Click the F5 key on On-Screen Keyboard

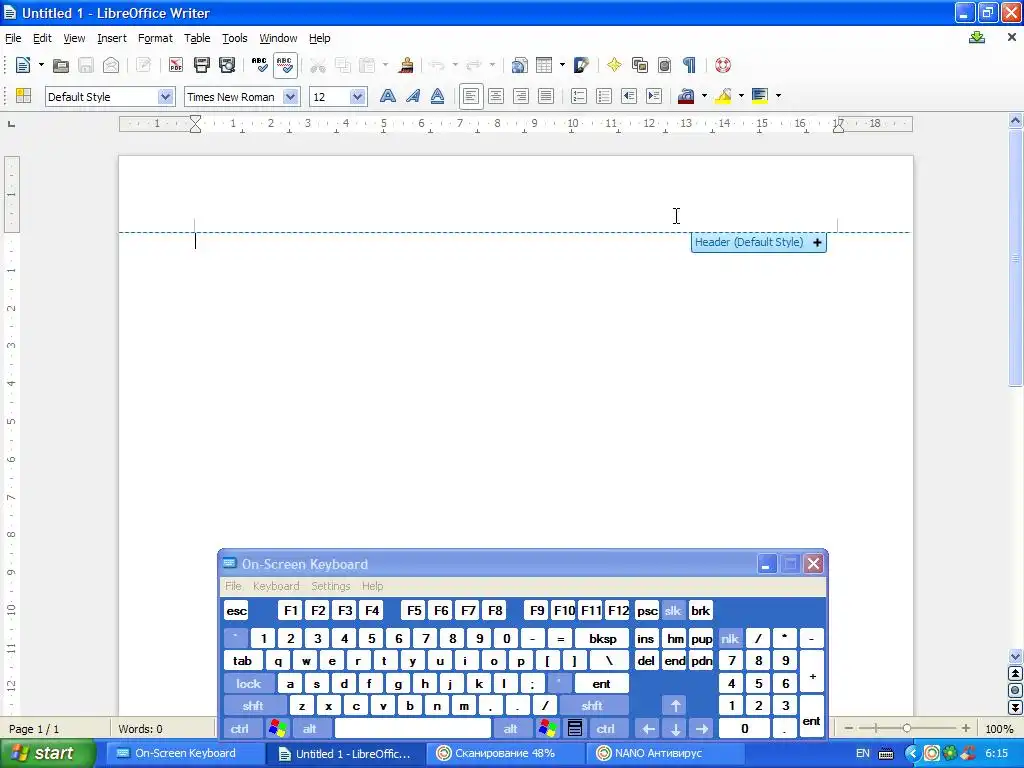coord(414,611)
